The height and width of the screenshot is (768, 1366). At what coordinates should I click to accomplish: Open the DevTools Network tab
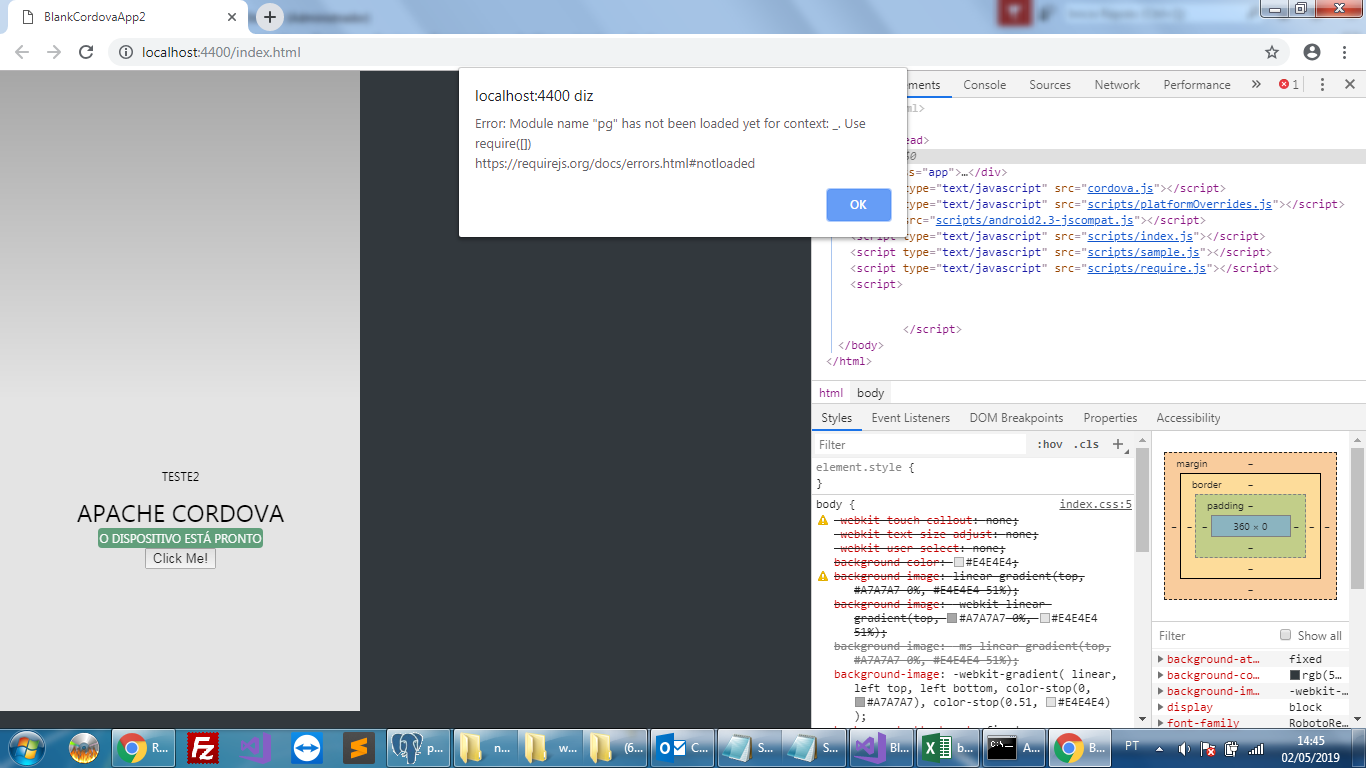coord(1117,85)
